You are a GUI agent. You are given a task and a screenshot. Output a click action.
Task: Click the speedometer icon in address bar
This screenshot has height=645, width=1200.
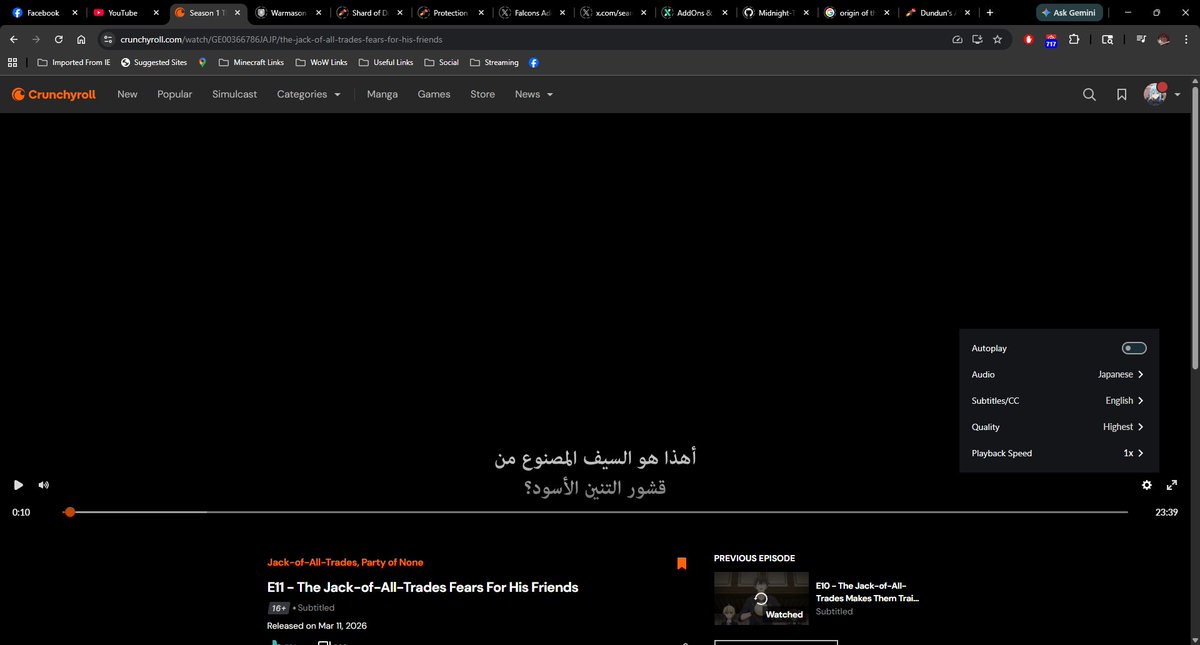957,39
